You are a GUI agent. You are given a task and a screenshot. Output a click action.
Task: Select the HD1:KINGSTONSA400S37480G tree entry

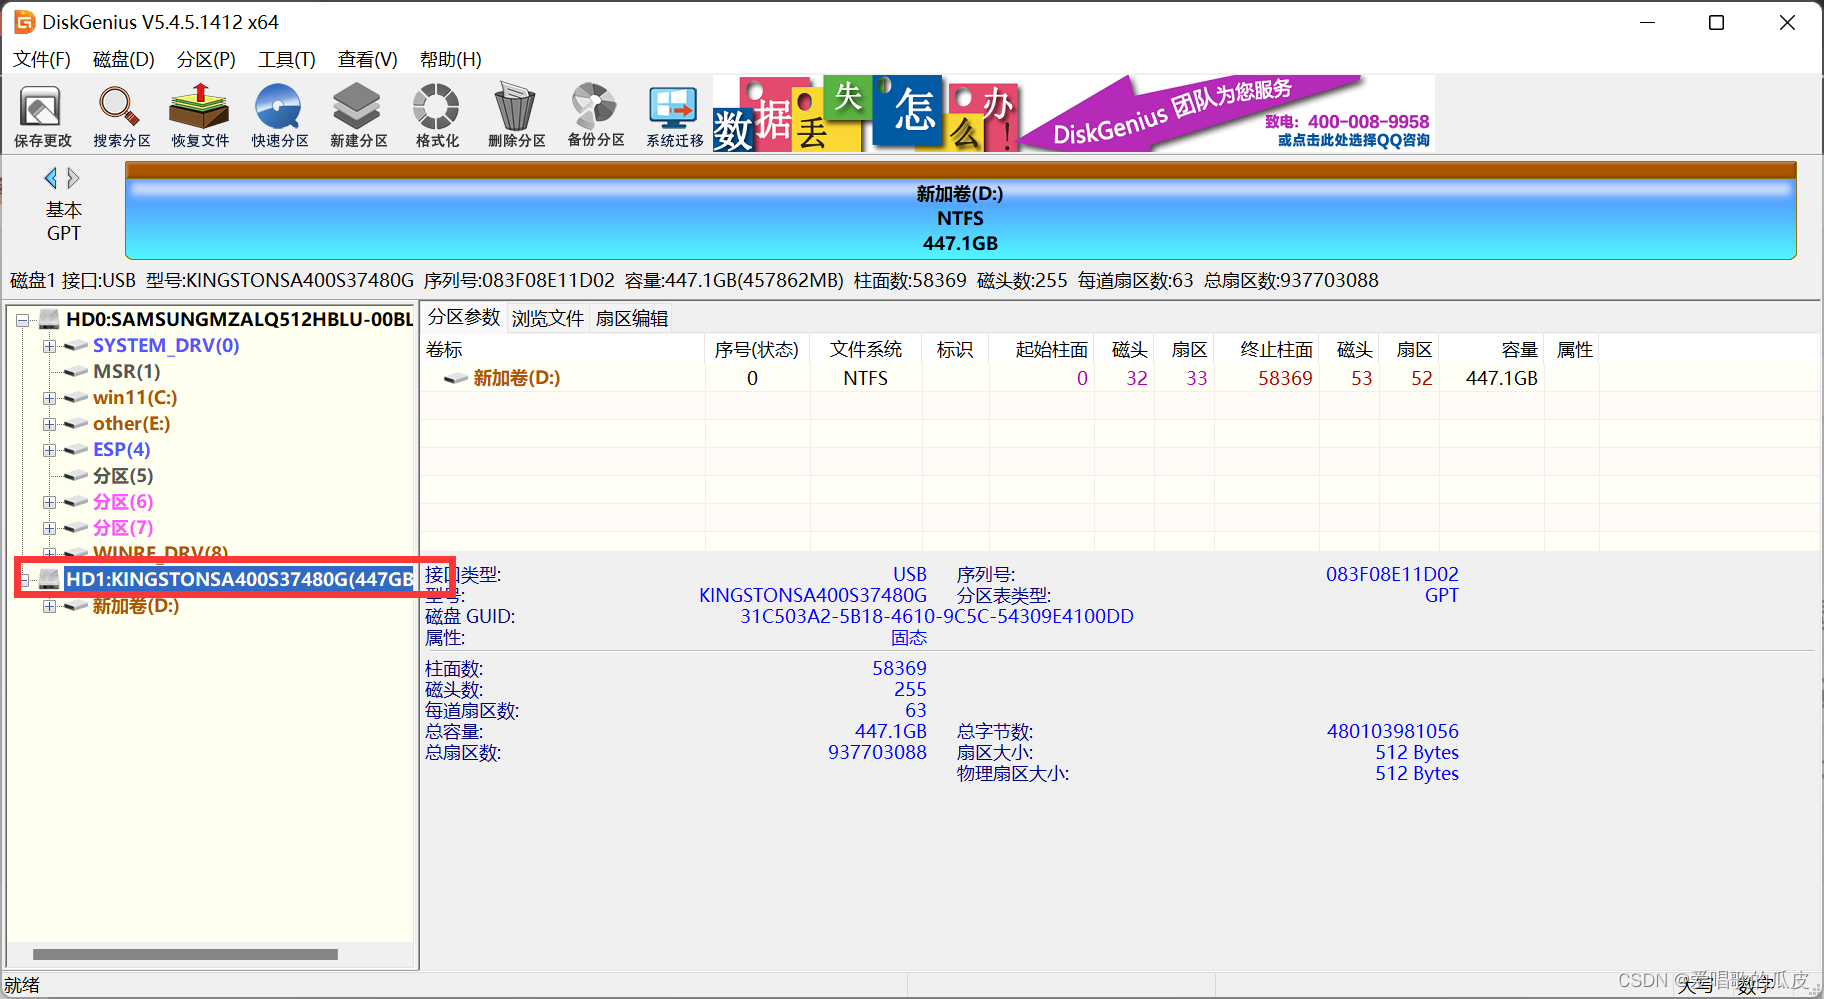tap(240, 579)
